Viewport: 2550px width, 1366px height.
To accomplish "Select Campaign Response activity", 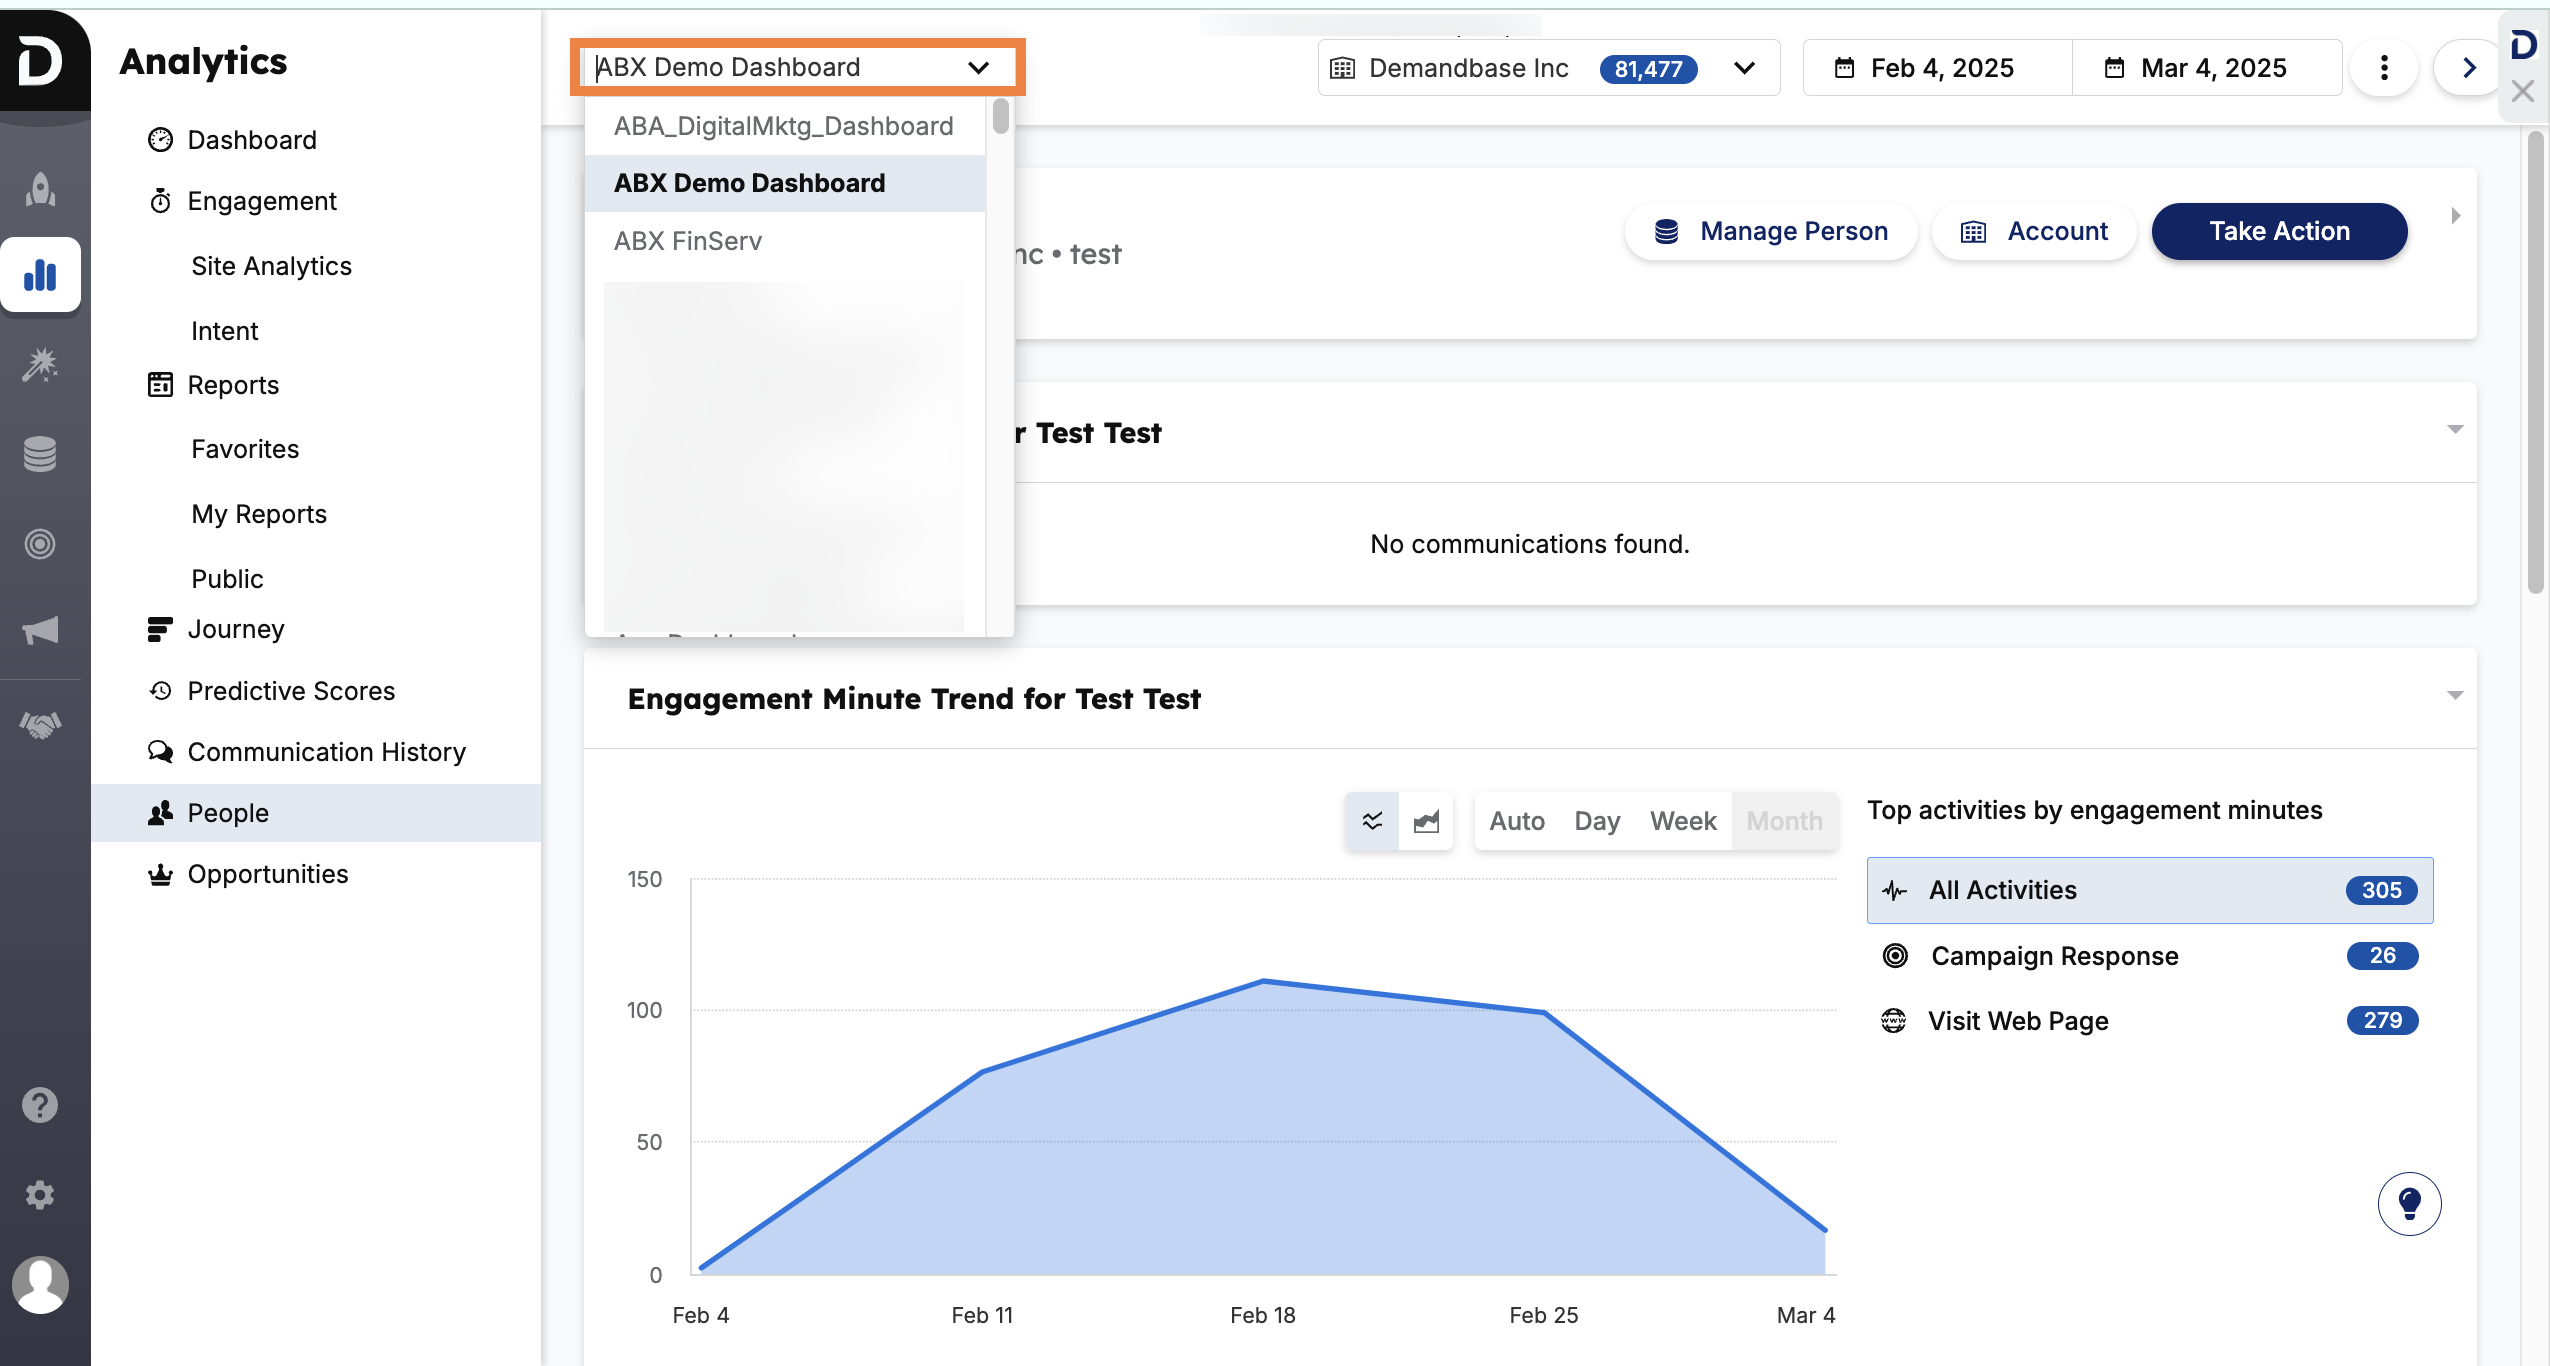I will 2150,956.
